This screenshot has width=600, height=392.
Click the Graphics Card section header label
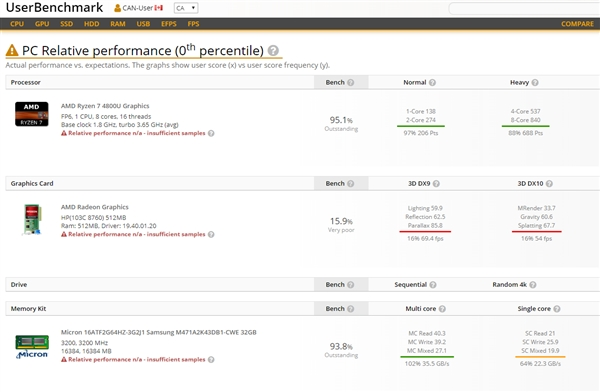coord(32,183)
